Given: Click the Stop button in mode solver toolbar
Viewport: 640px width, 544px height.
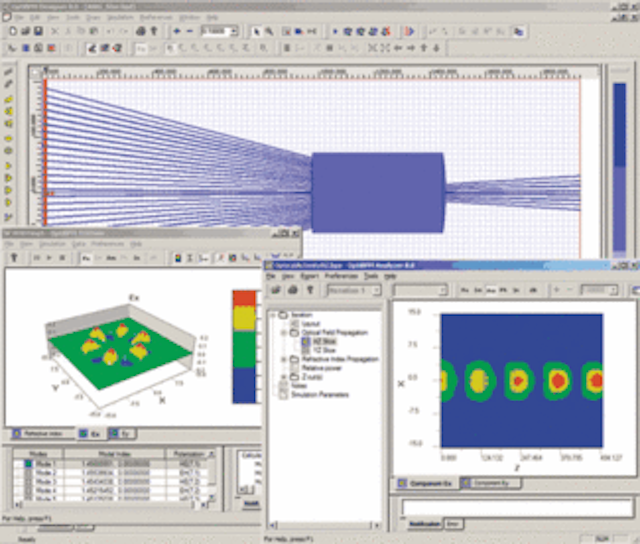Looking at the screenshot, I should coord(62,258).
